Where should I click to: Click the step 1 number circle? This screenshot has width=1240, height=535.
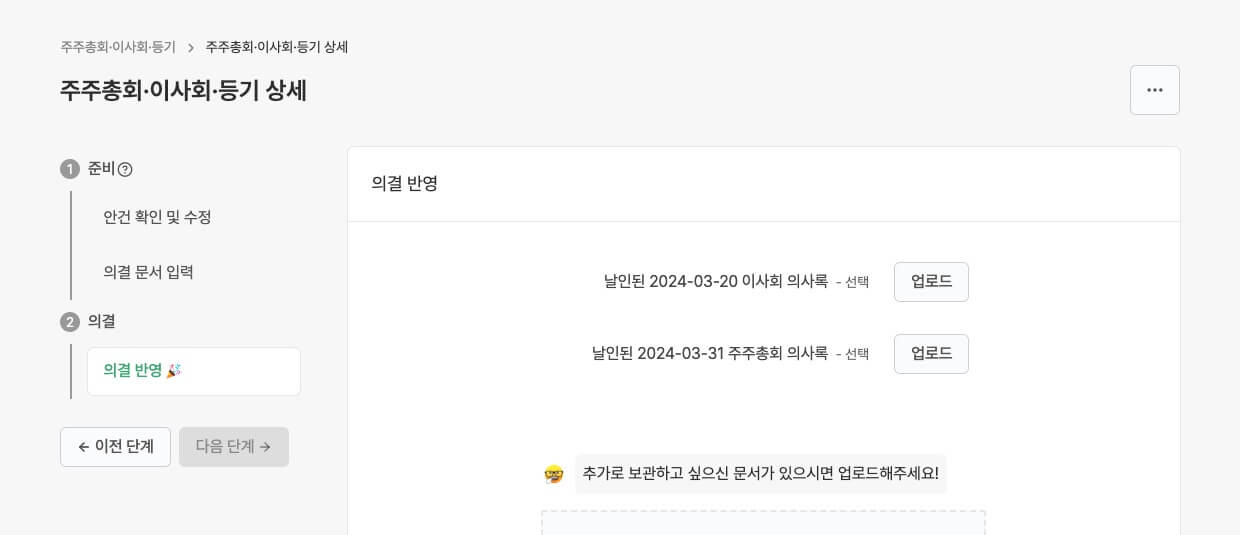(x=70, y=169)
